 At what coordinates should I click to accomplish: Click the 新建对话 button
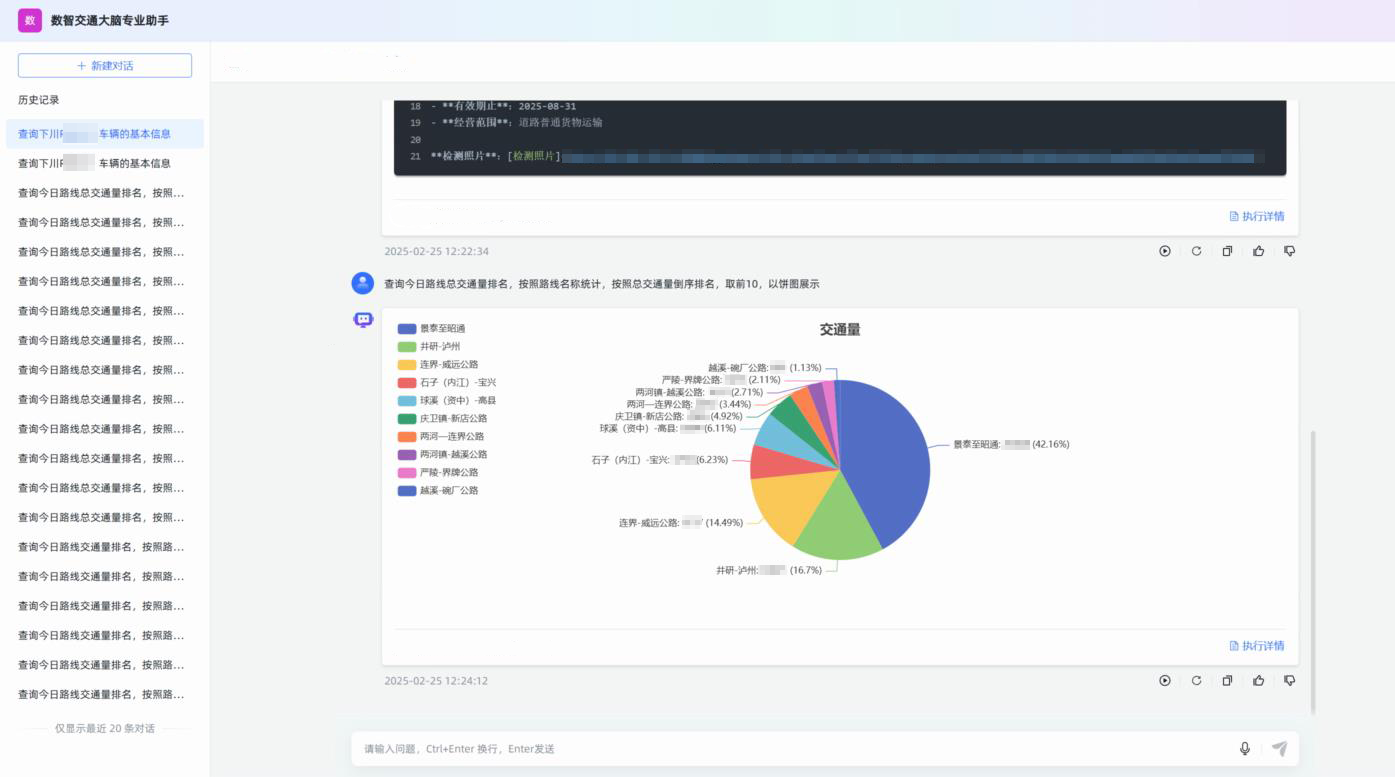tap(105, 66)
